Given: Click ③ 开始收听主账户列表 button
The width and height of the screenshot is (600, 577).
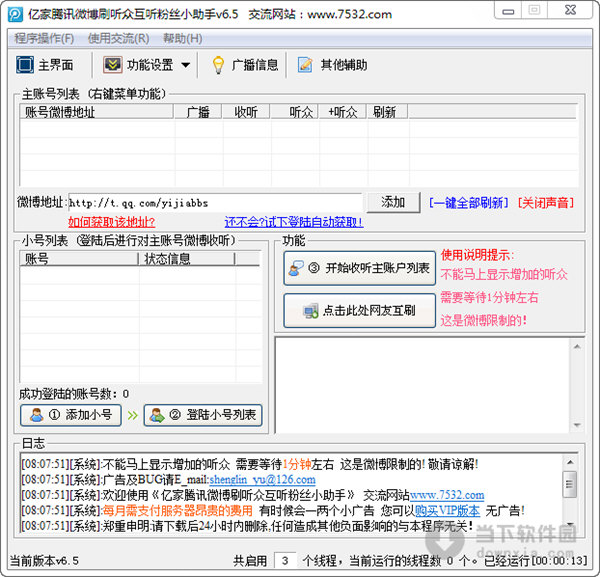Looking at the screenshot, I should [x=360, y=268].
